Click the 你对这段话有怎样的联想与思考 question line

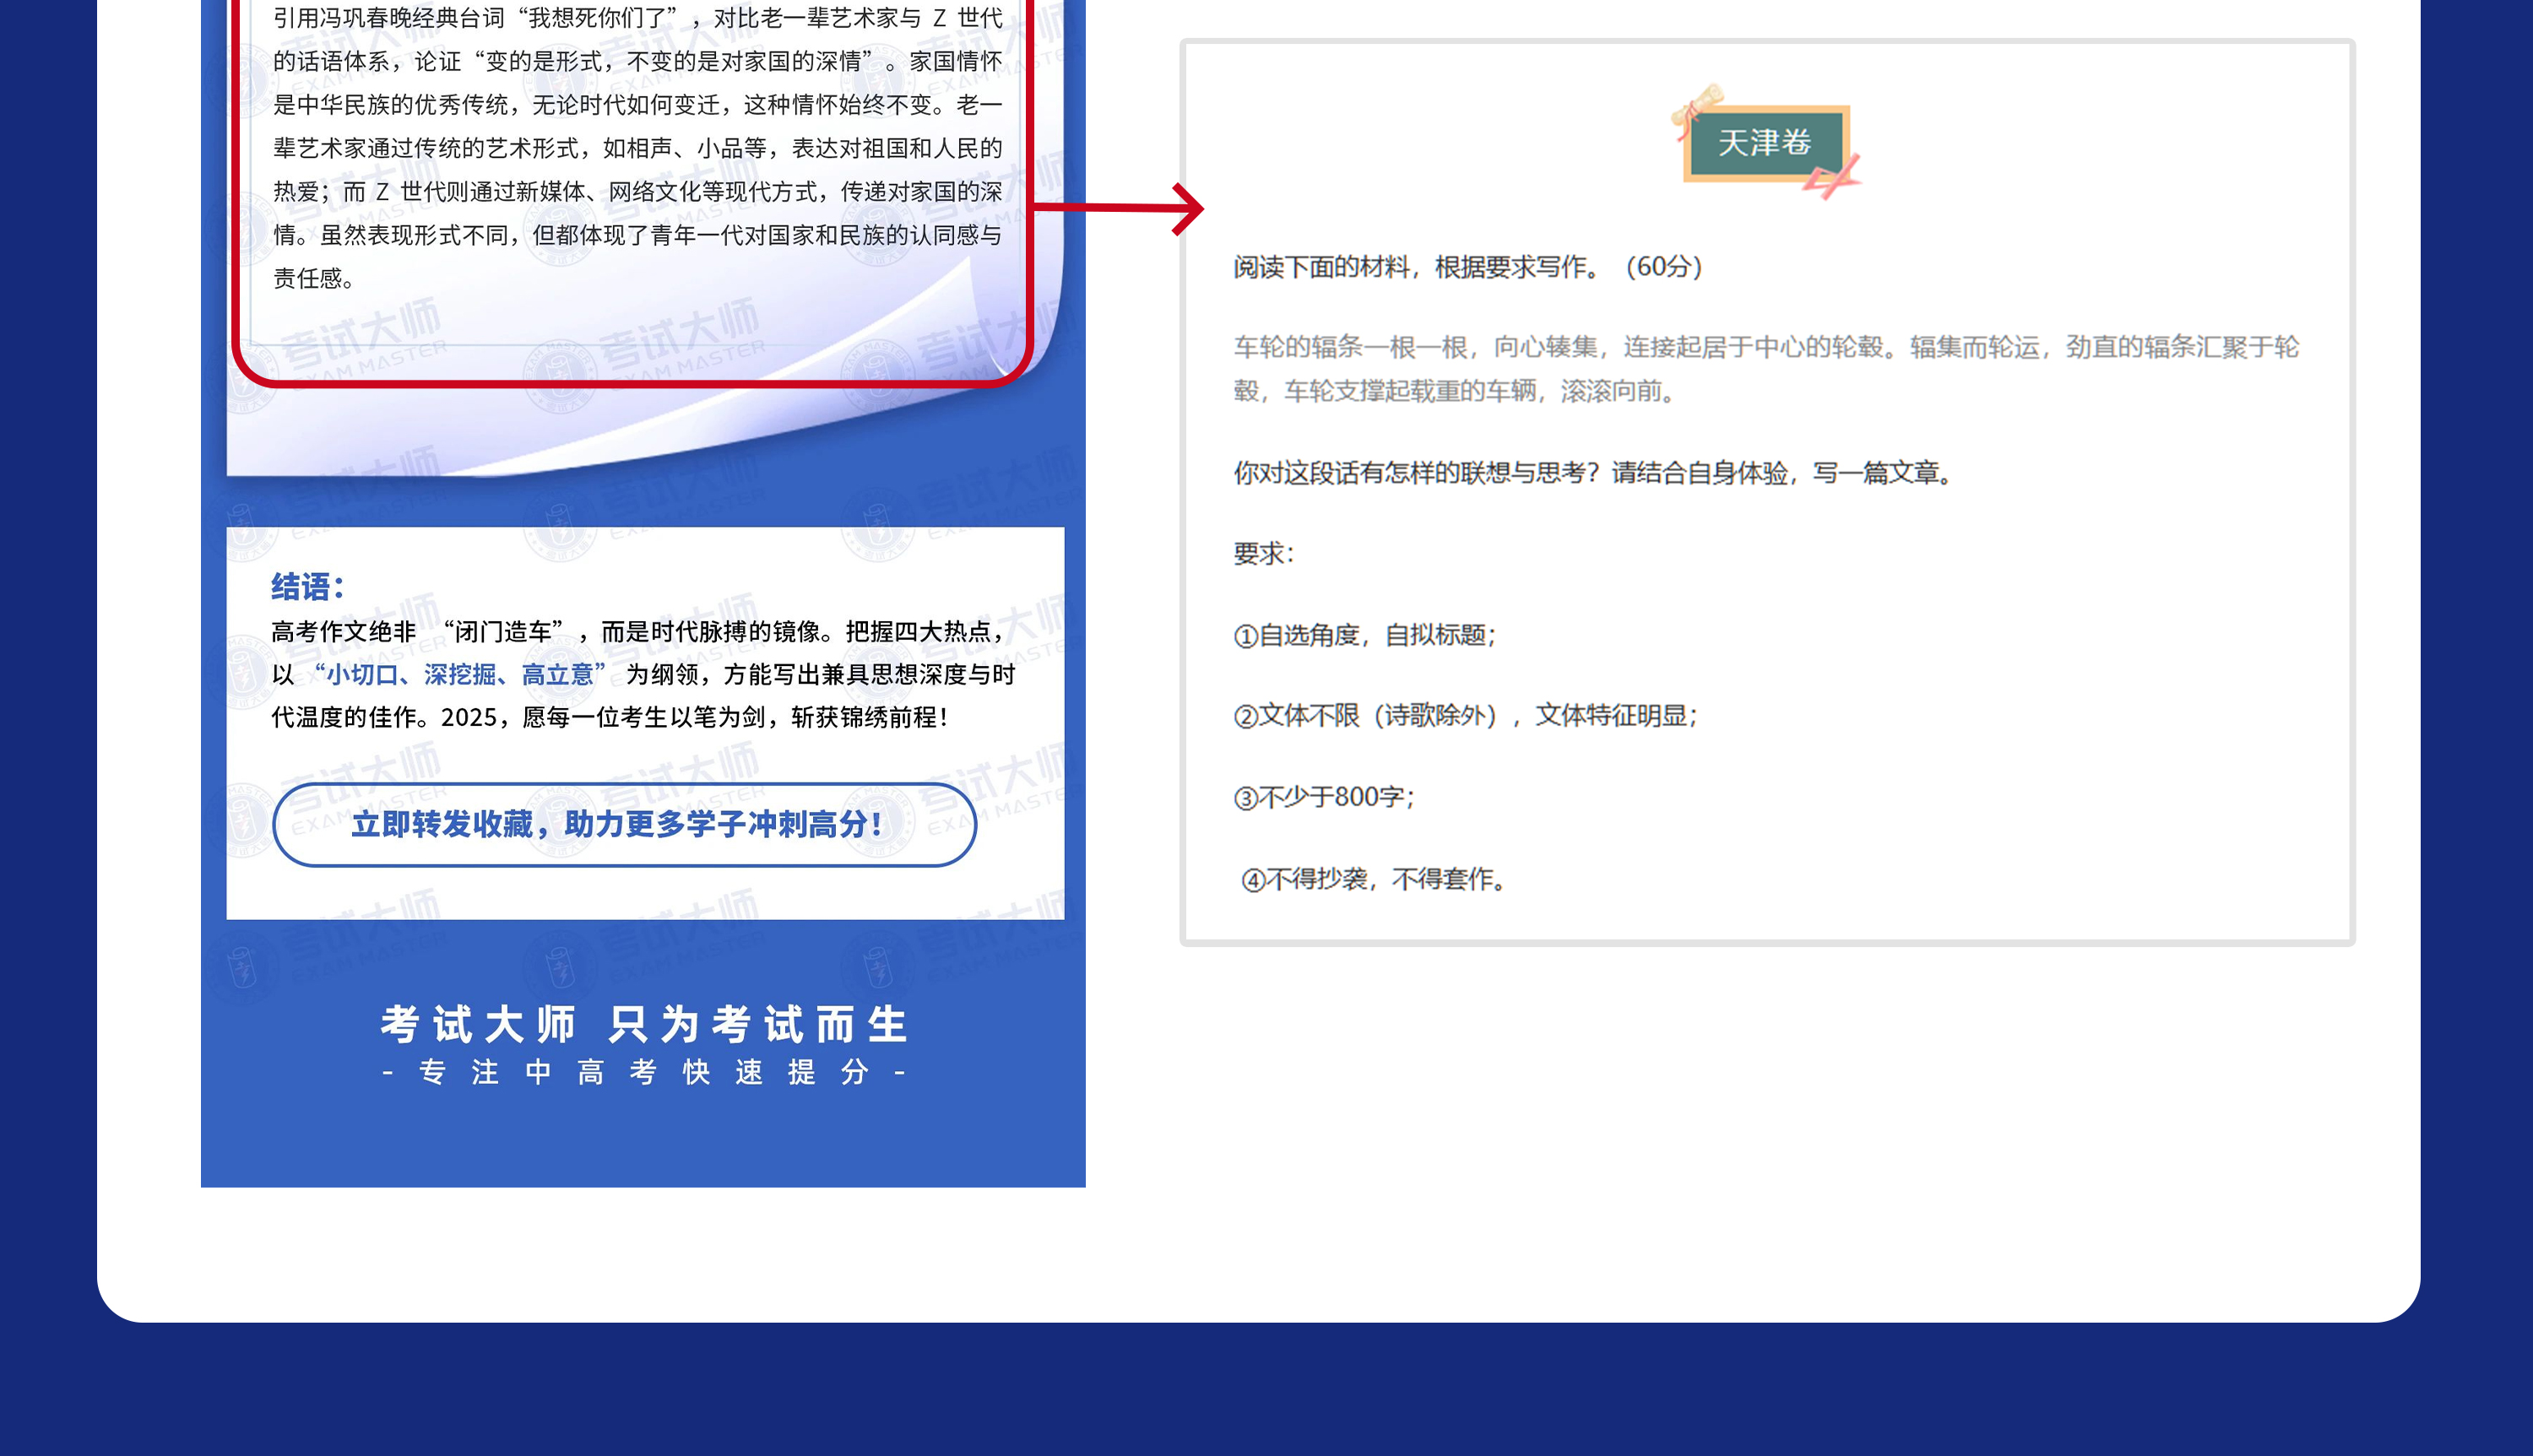pos(1594,473)
